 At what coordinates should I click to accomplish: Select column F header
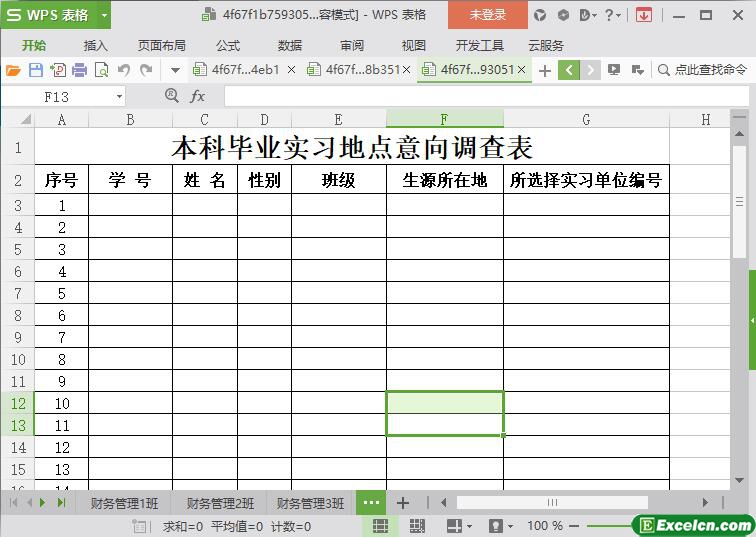(x=445, y=119)
